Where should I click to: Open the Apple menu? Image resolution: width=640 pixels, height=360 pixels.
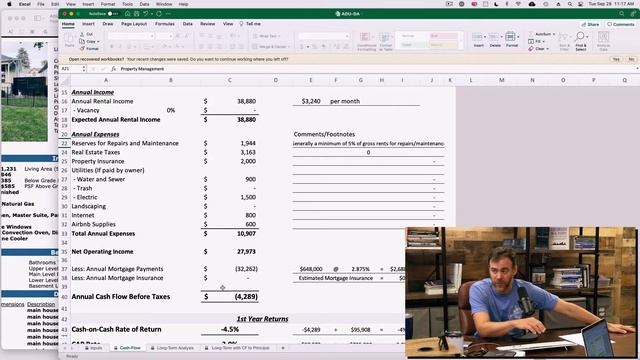pos(9,4)
